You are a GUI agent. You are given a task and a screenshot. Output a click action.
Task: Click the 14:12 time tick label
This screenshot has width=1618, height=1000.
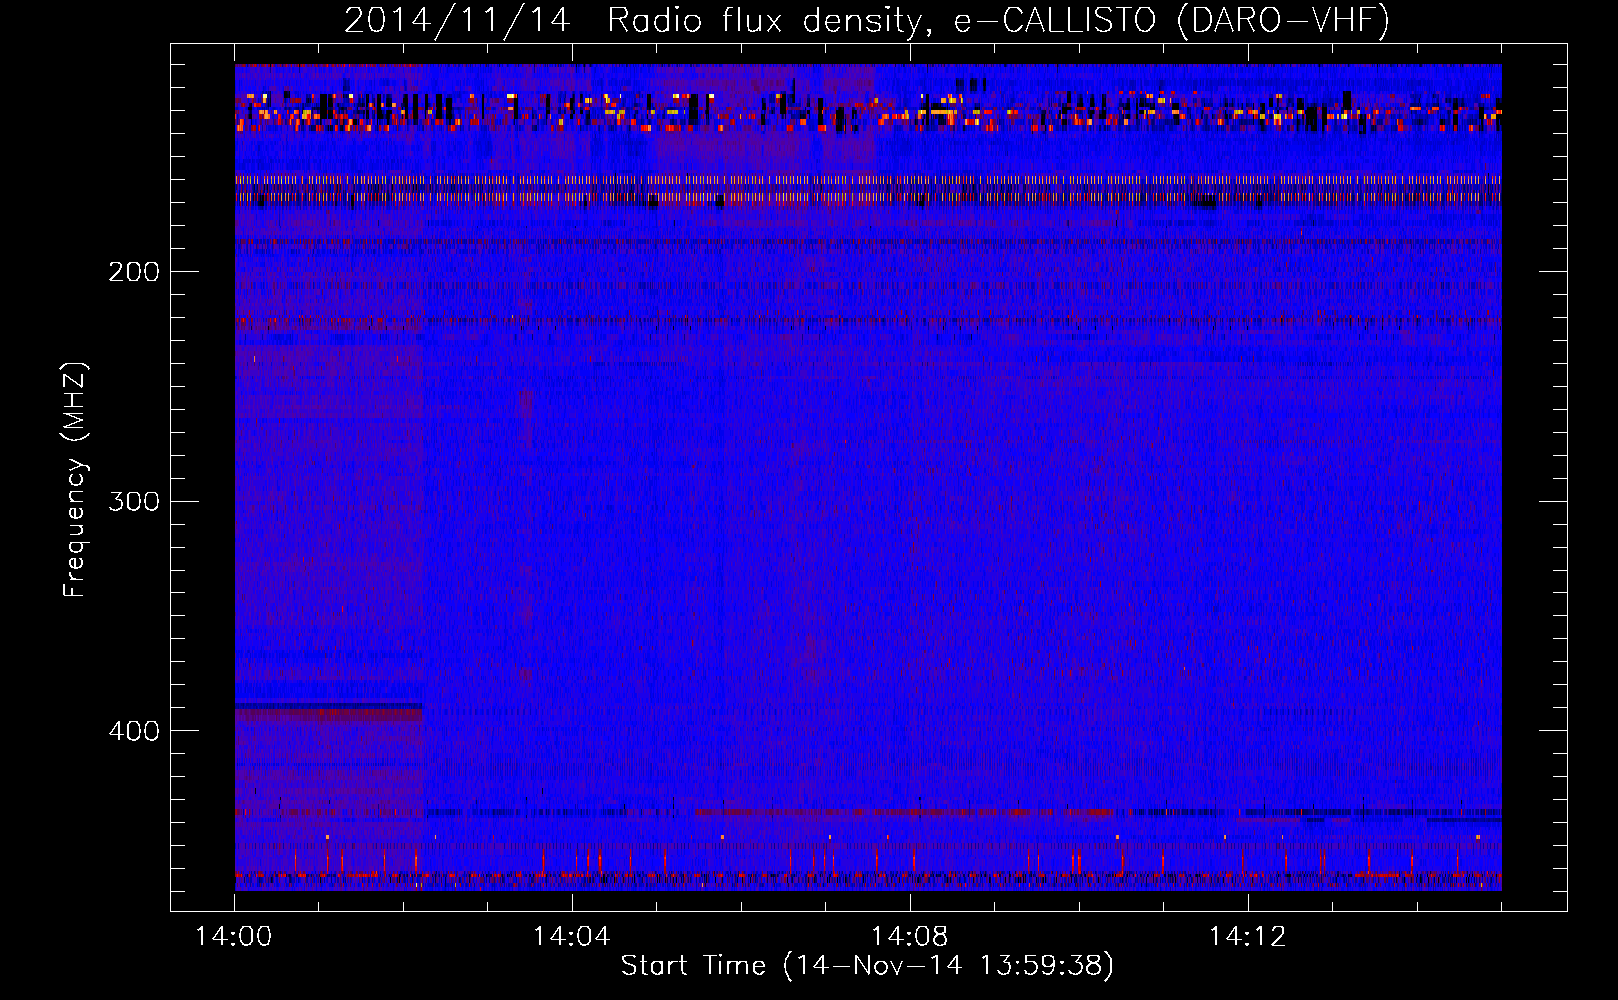(x=1247, y=937)
